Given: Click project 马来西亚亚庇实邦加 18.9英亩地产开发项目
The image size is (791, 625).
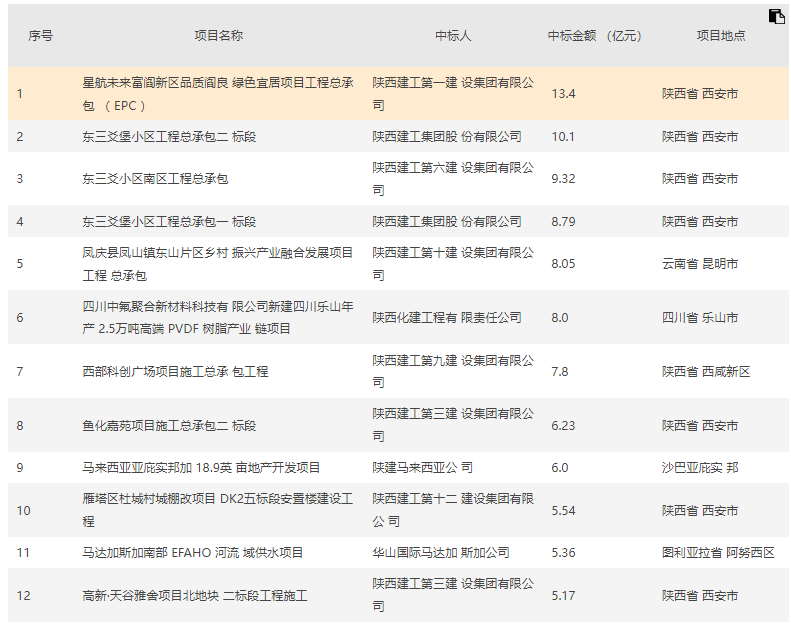Looking at the screenshot, I should point(201,468).
